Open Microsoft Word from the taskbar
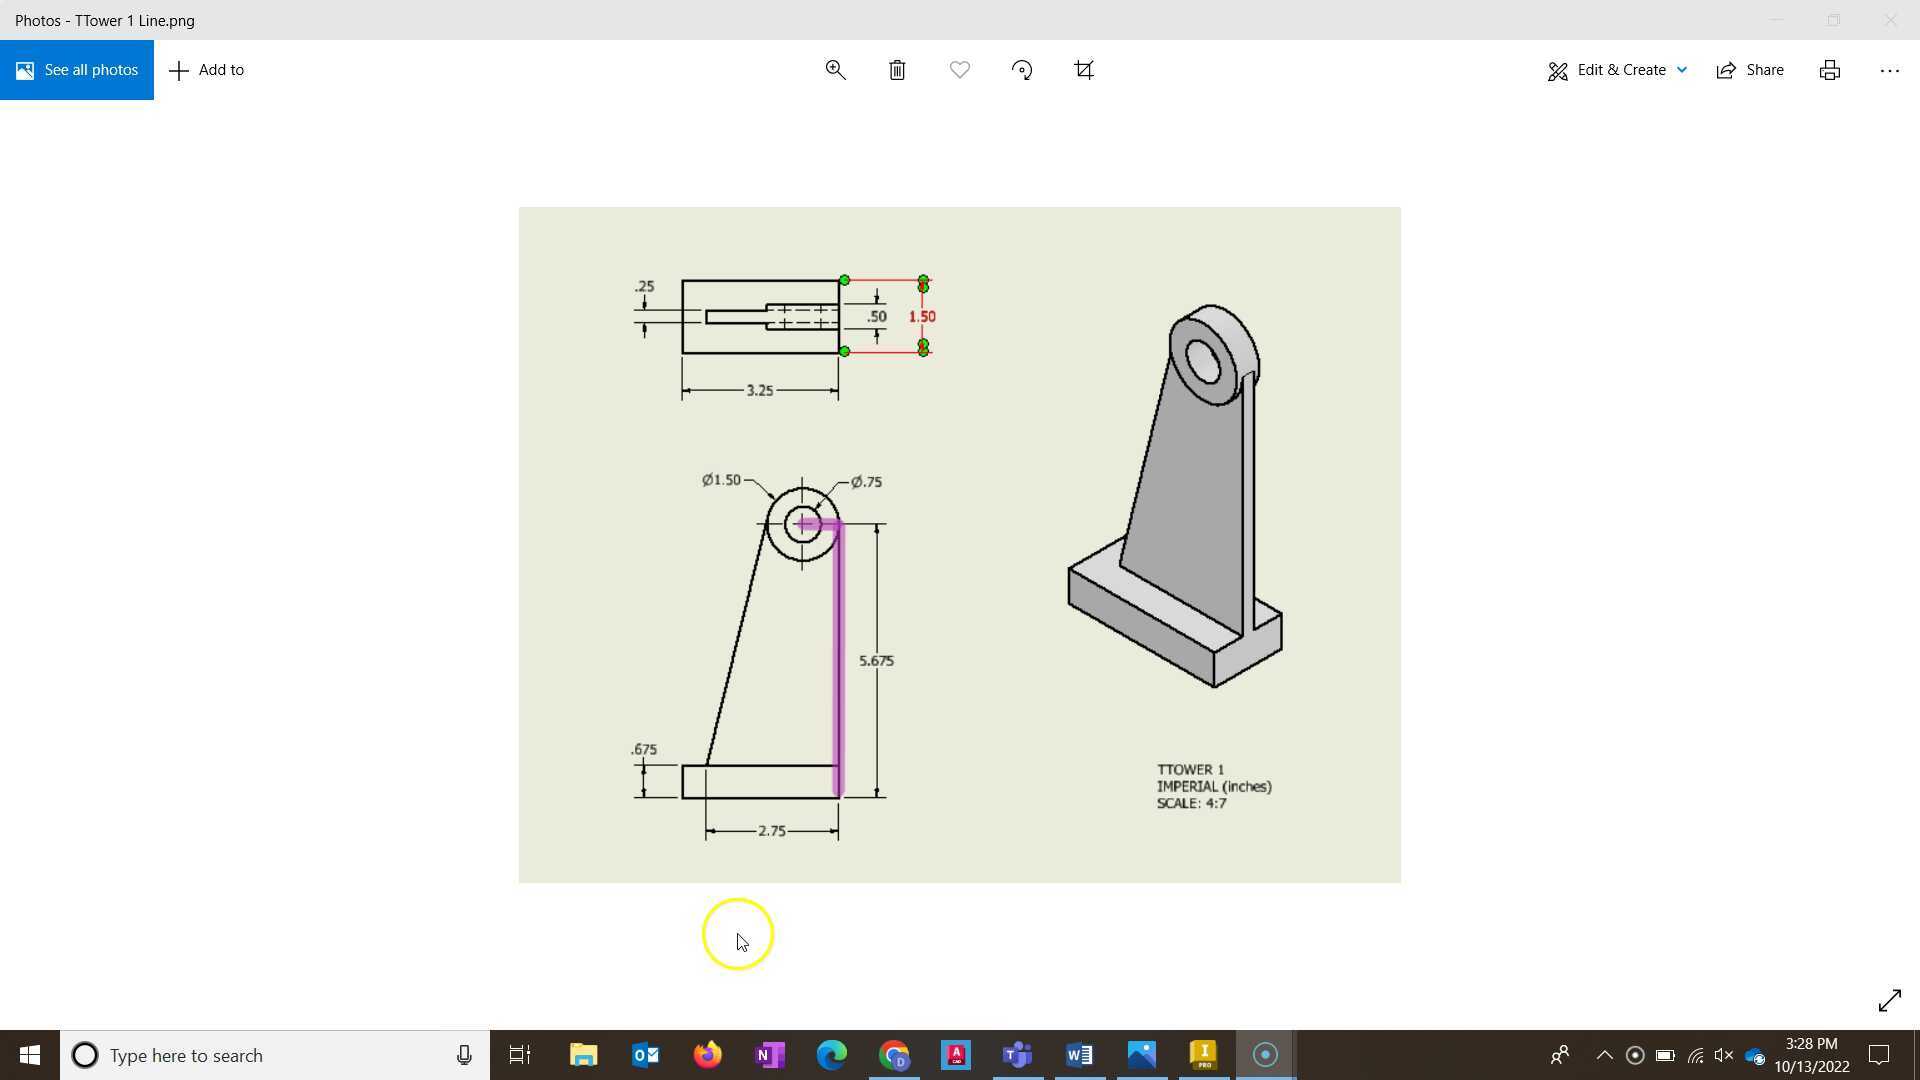The height and width of the screenshot is (1080, 1920). tap(1079, 1055)
